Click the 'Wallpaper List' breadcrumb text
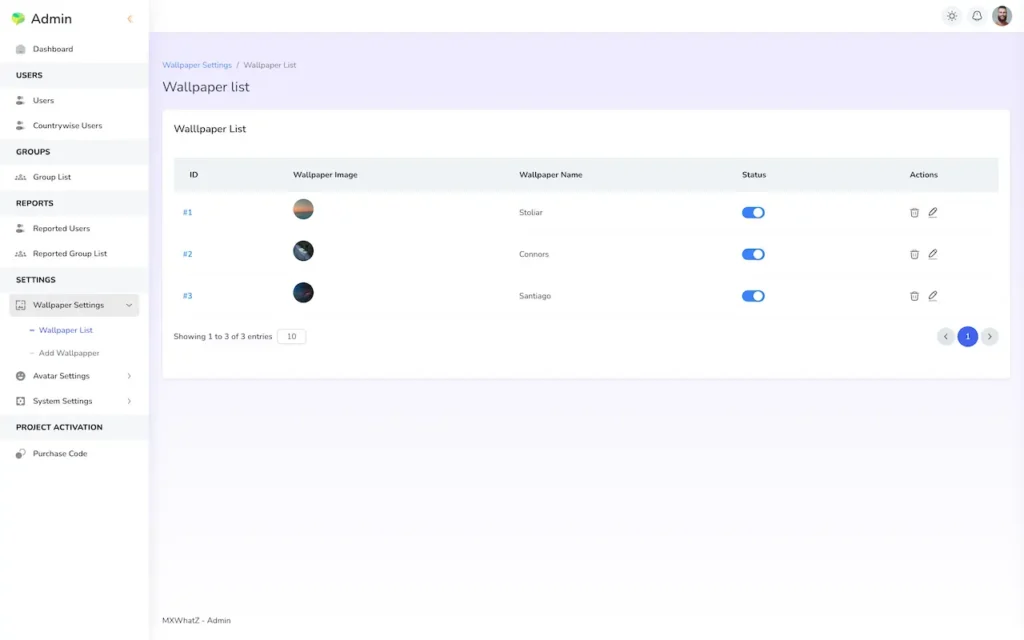 270,65
